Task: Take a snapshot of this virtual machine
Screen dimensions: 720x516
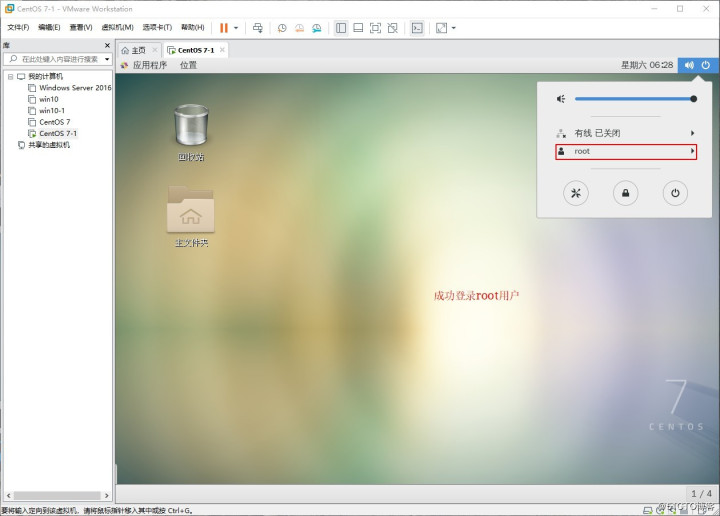Action: [282, 28]
